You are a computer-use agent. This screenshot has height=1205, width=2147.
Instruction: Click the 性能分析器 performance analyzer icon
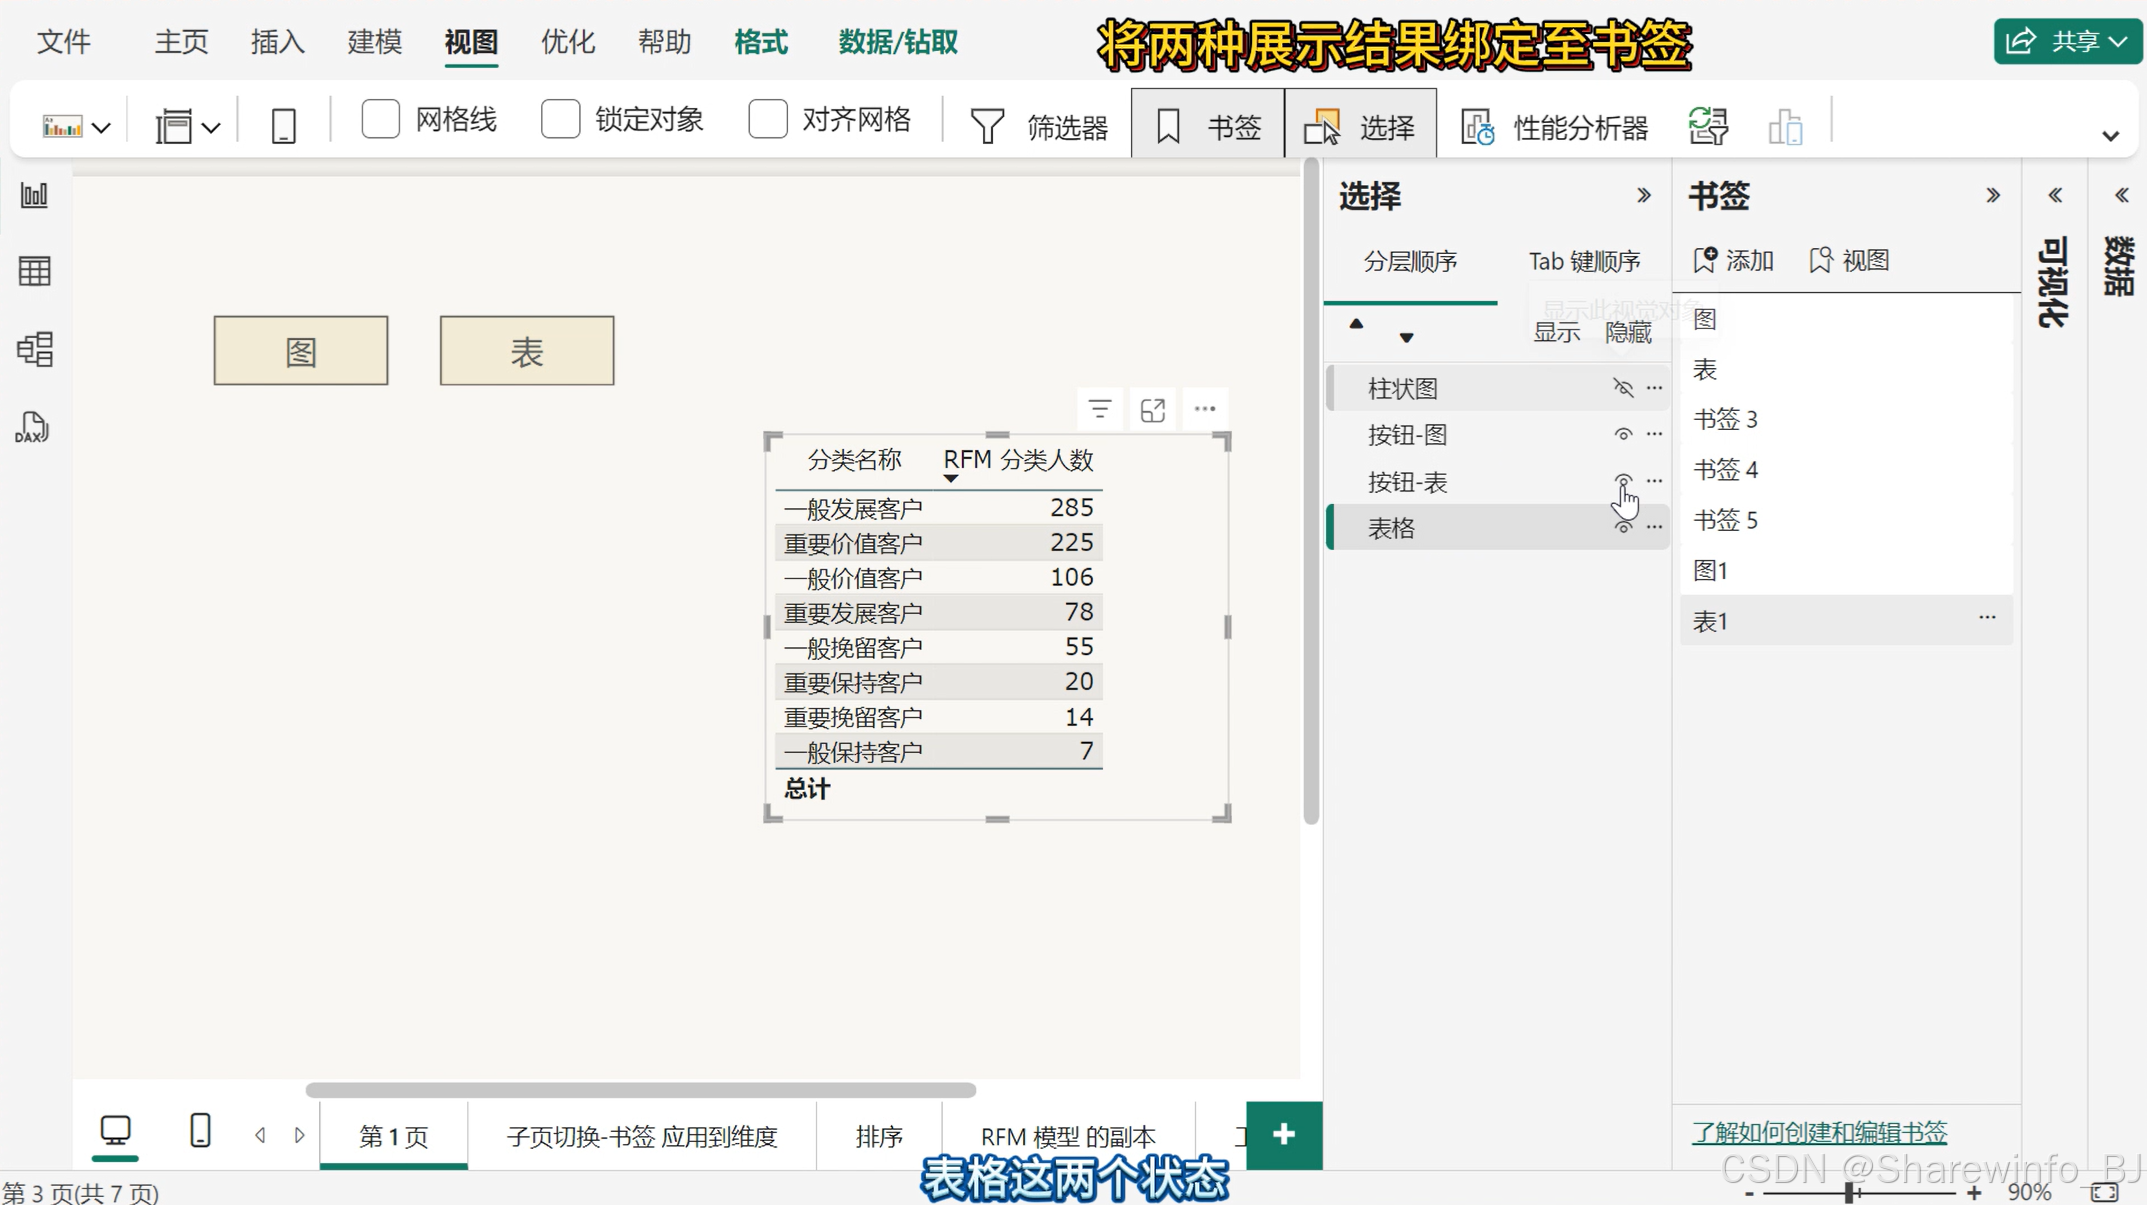pyautogui.click(x=1477, y=127)
